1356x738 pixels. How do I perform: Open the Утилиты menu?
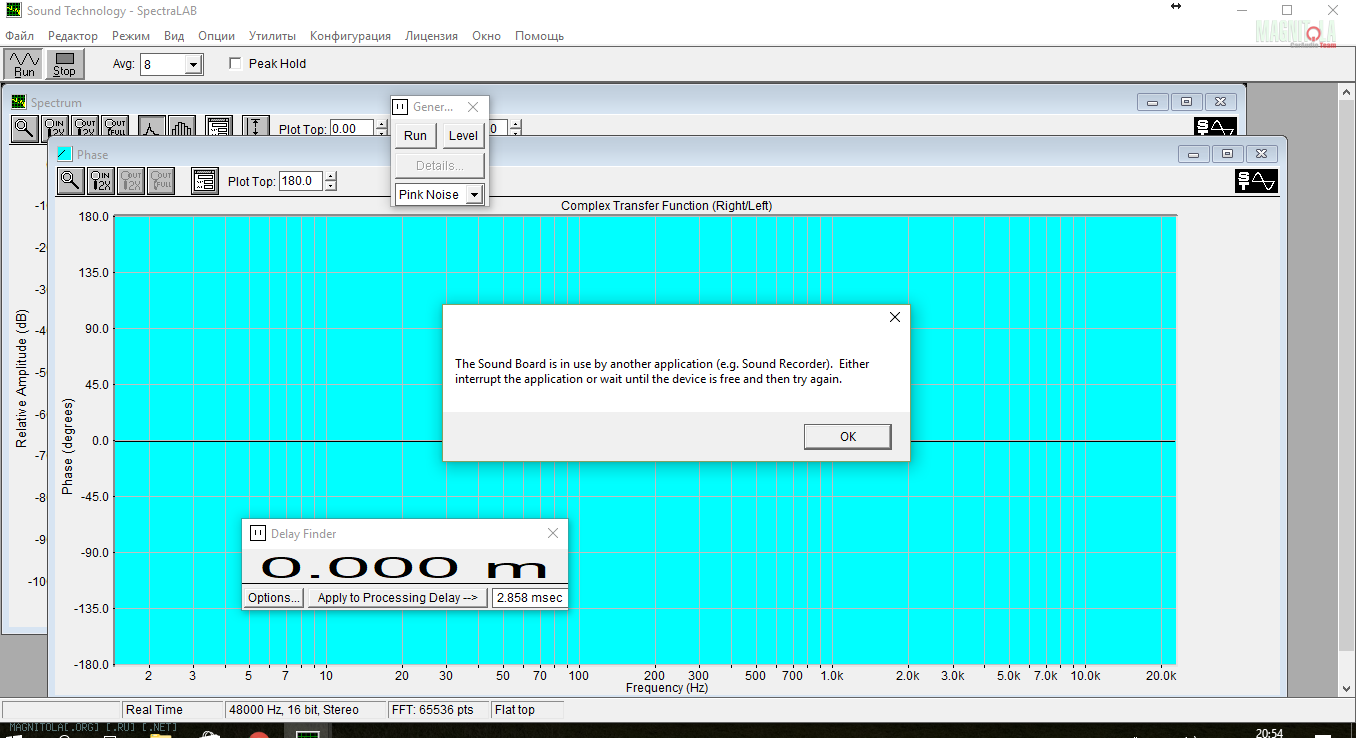click(x=272, y=36)
